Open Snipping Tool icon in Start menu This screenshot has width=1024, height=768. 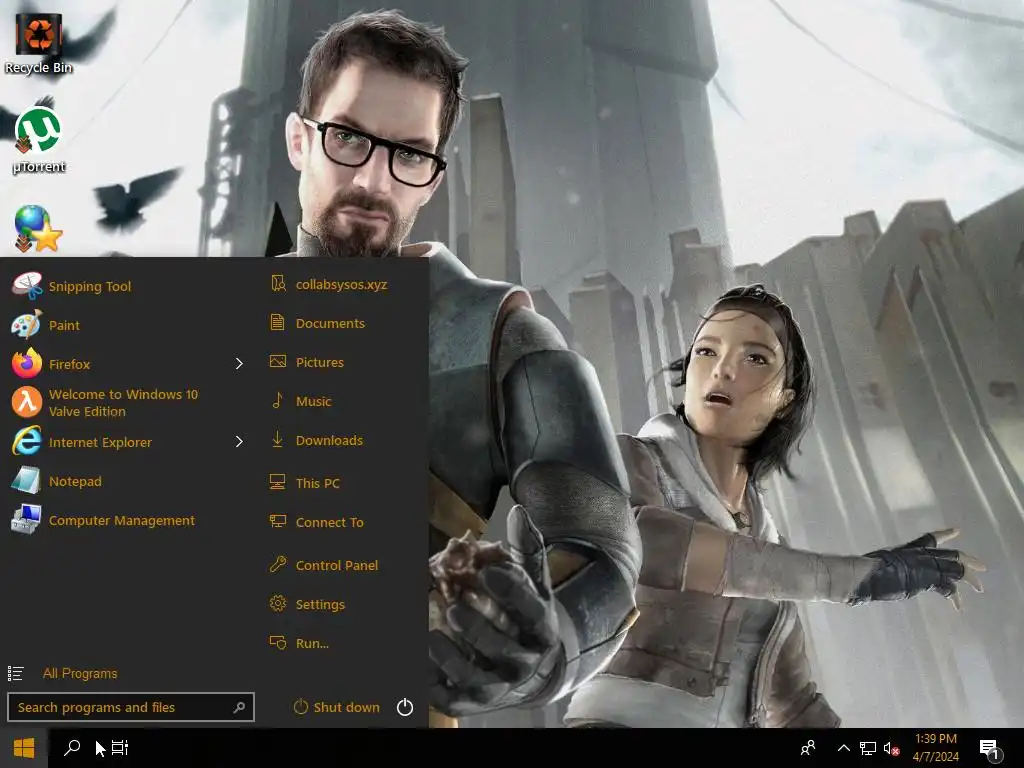(27, 286)
